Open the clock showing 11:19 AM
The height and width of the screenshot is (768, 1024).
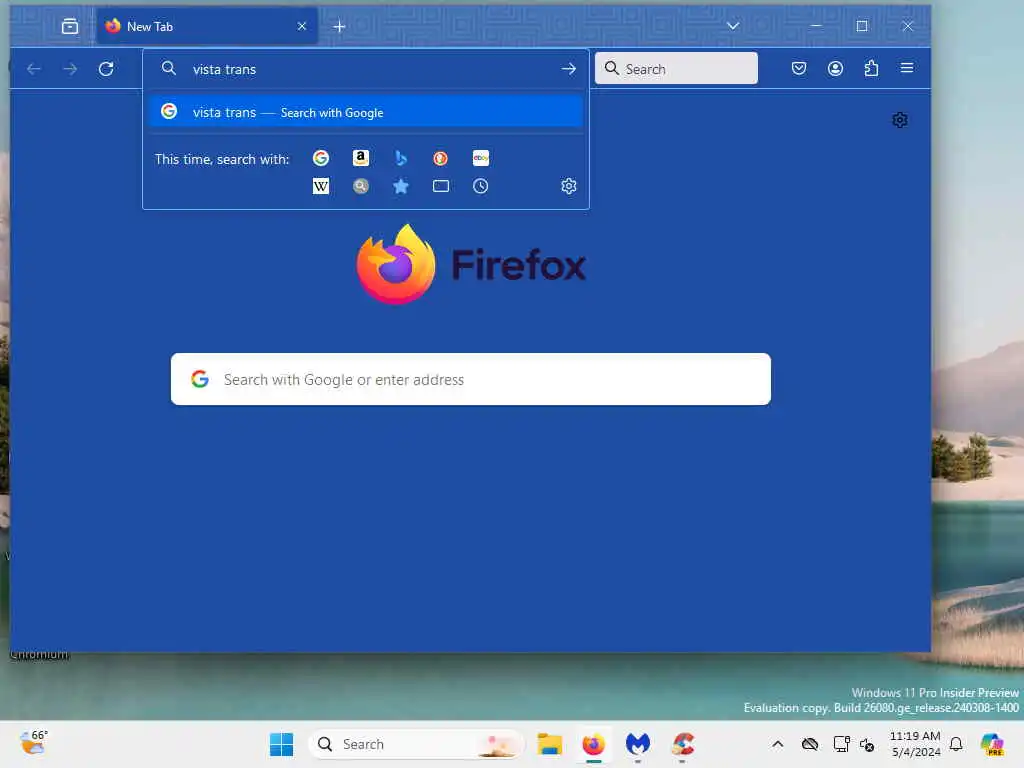tap(916, 744)
